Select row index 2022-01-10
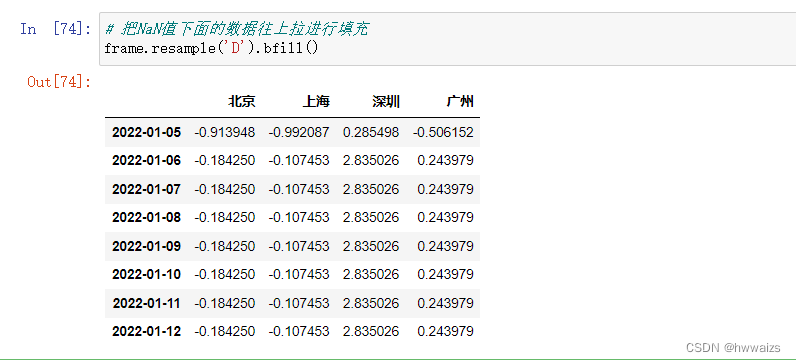Image resolution: width=796 pixels, height=362 pixels. pos(146,275)
